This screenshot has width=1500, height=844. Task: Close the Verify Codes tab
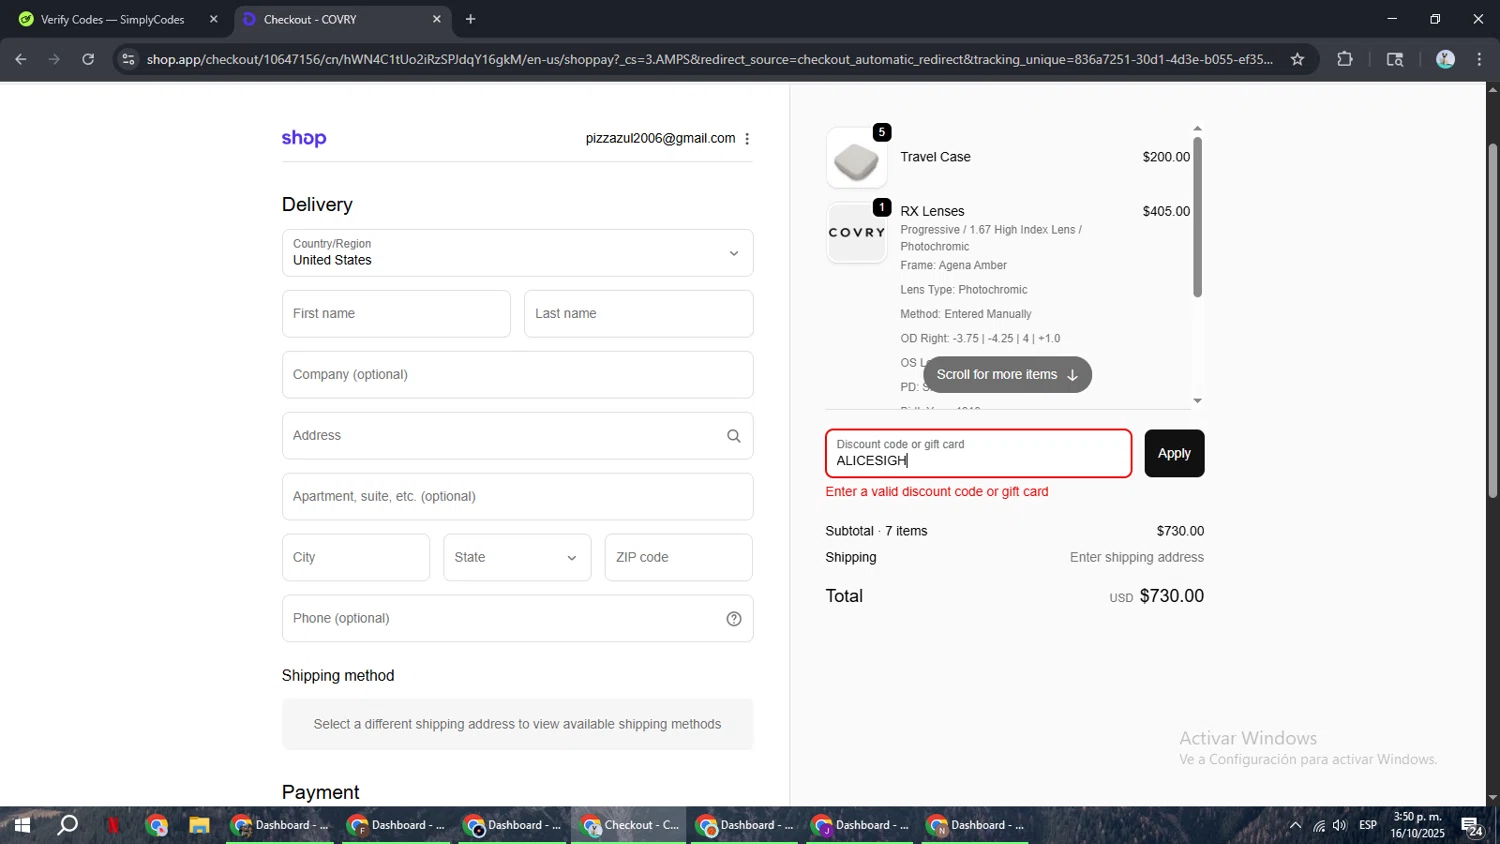213,19
